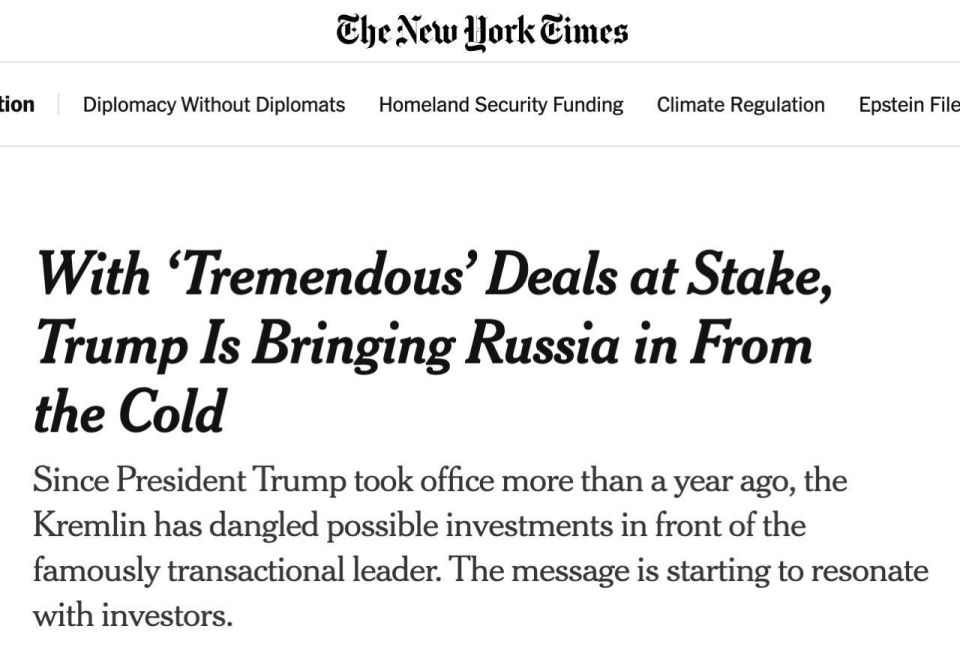Click the divider between Climate Regulation and Epstein Files
The image size is (960, 656).
click(841, 104)
